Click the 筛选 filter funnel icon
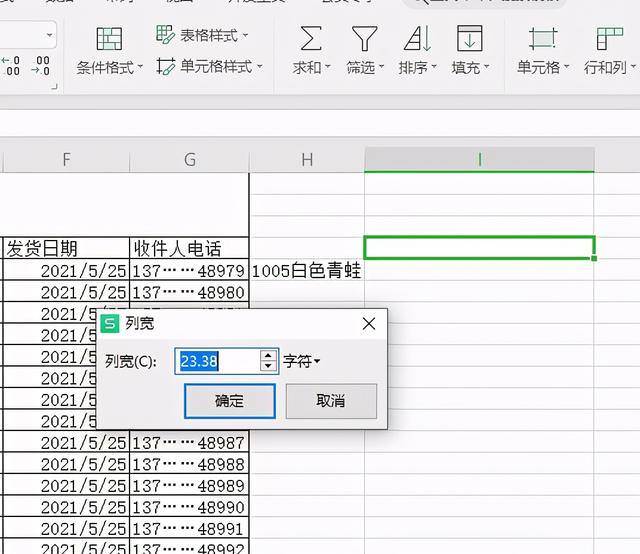This screenshot has height=554, width=640. click(x=364, y=38)
